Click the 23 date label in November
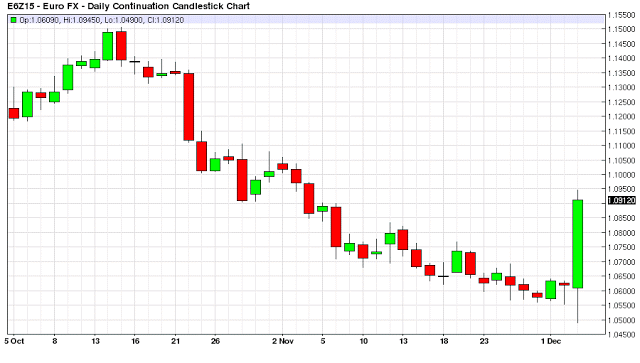Image resolution: width=640 pixels, height=363 pixels. click(x=484, y=341)
